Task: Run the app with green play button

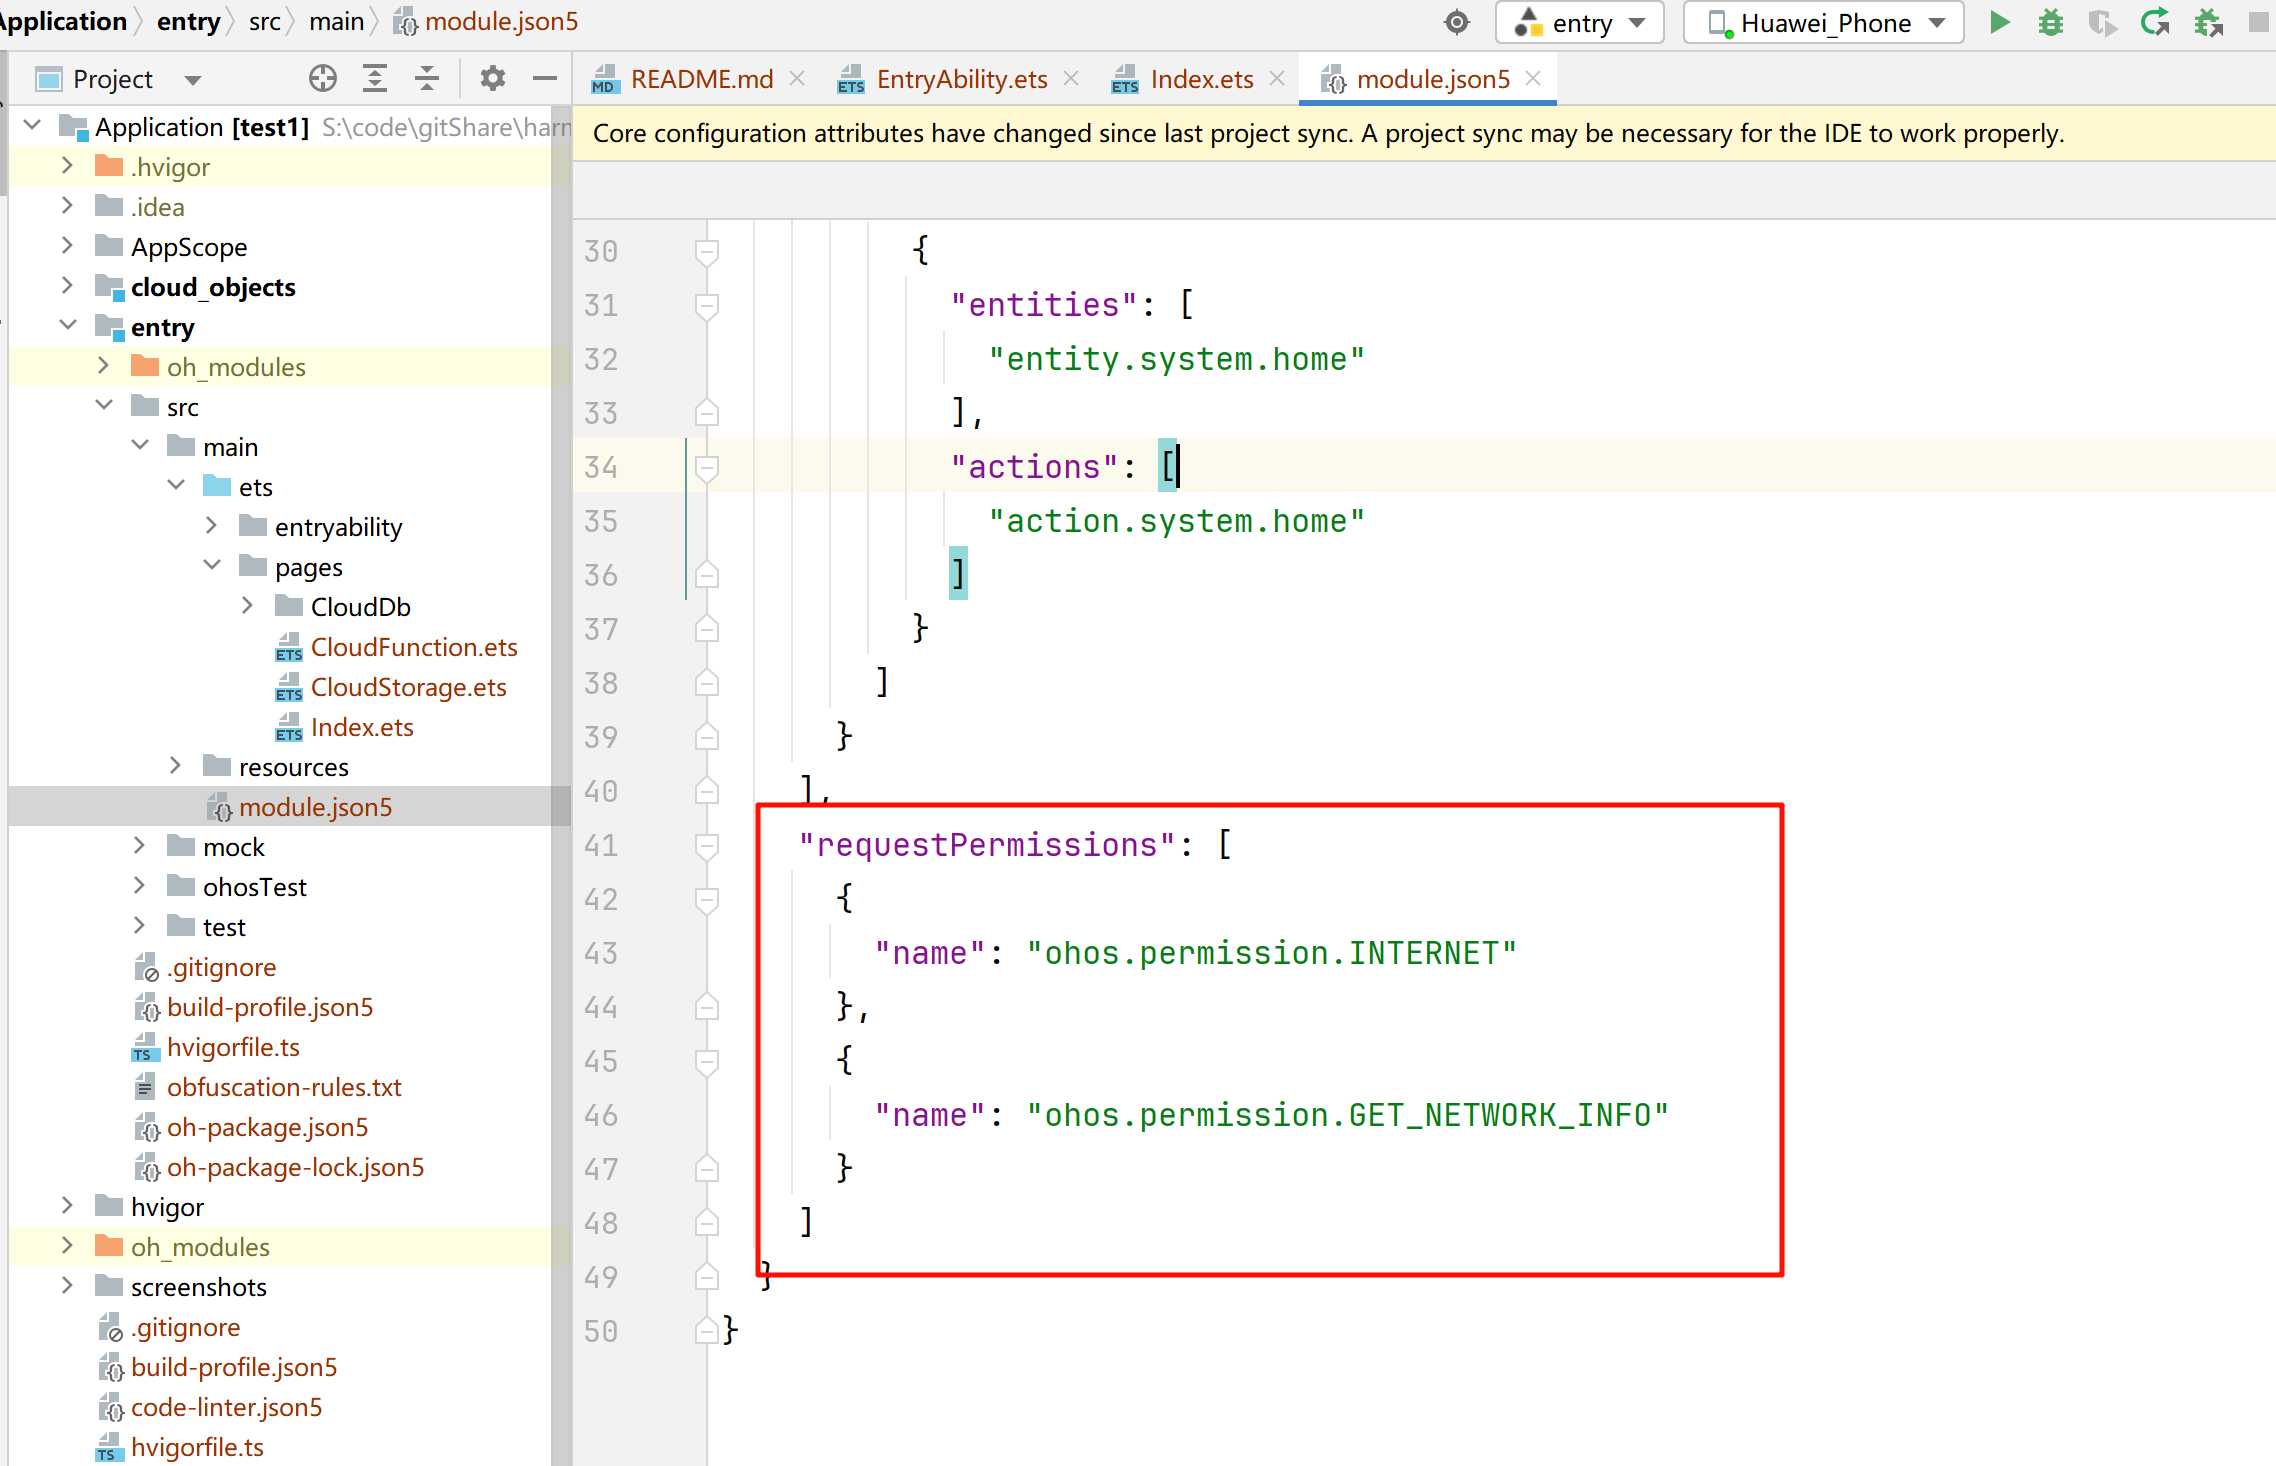Action: (x=1999, y=22)
